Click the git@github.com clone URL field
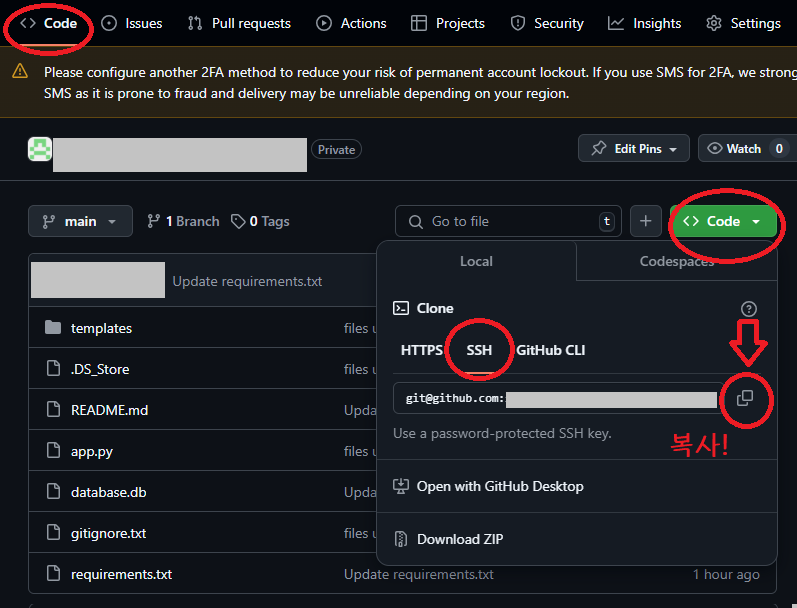 [x=559, y=398]
